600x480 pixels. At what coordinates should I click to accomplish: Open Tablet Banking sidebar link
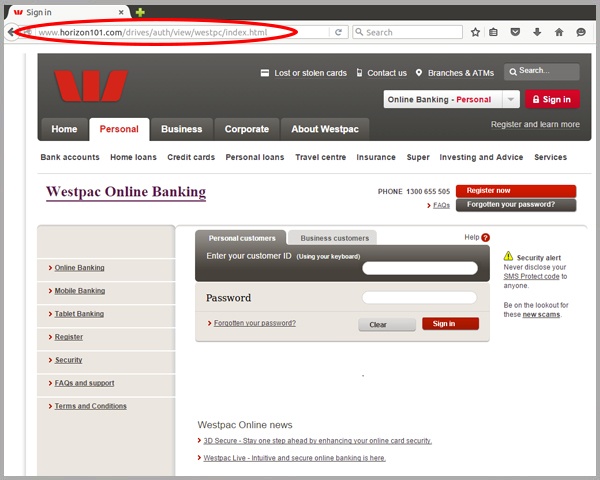(79, 314)
